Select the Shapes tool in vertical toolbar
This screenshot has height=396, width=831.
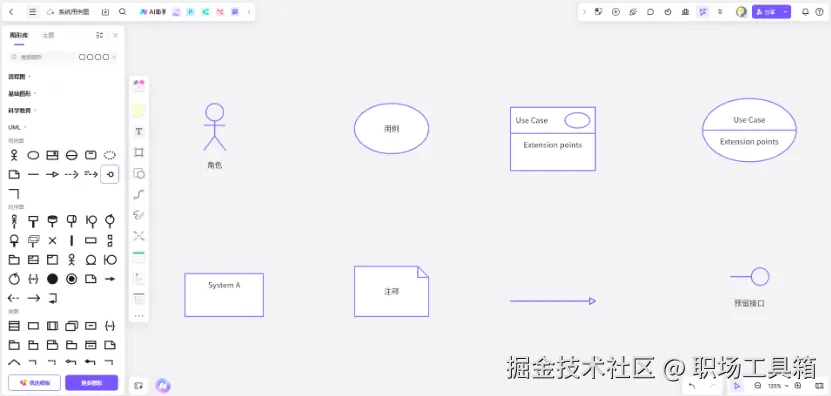click(139, 173)
